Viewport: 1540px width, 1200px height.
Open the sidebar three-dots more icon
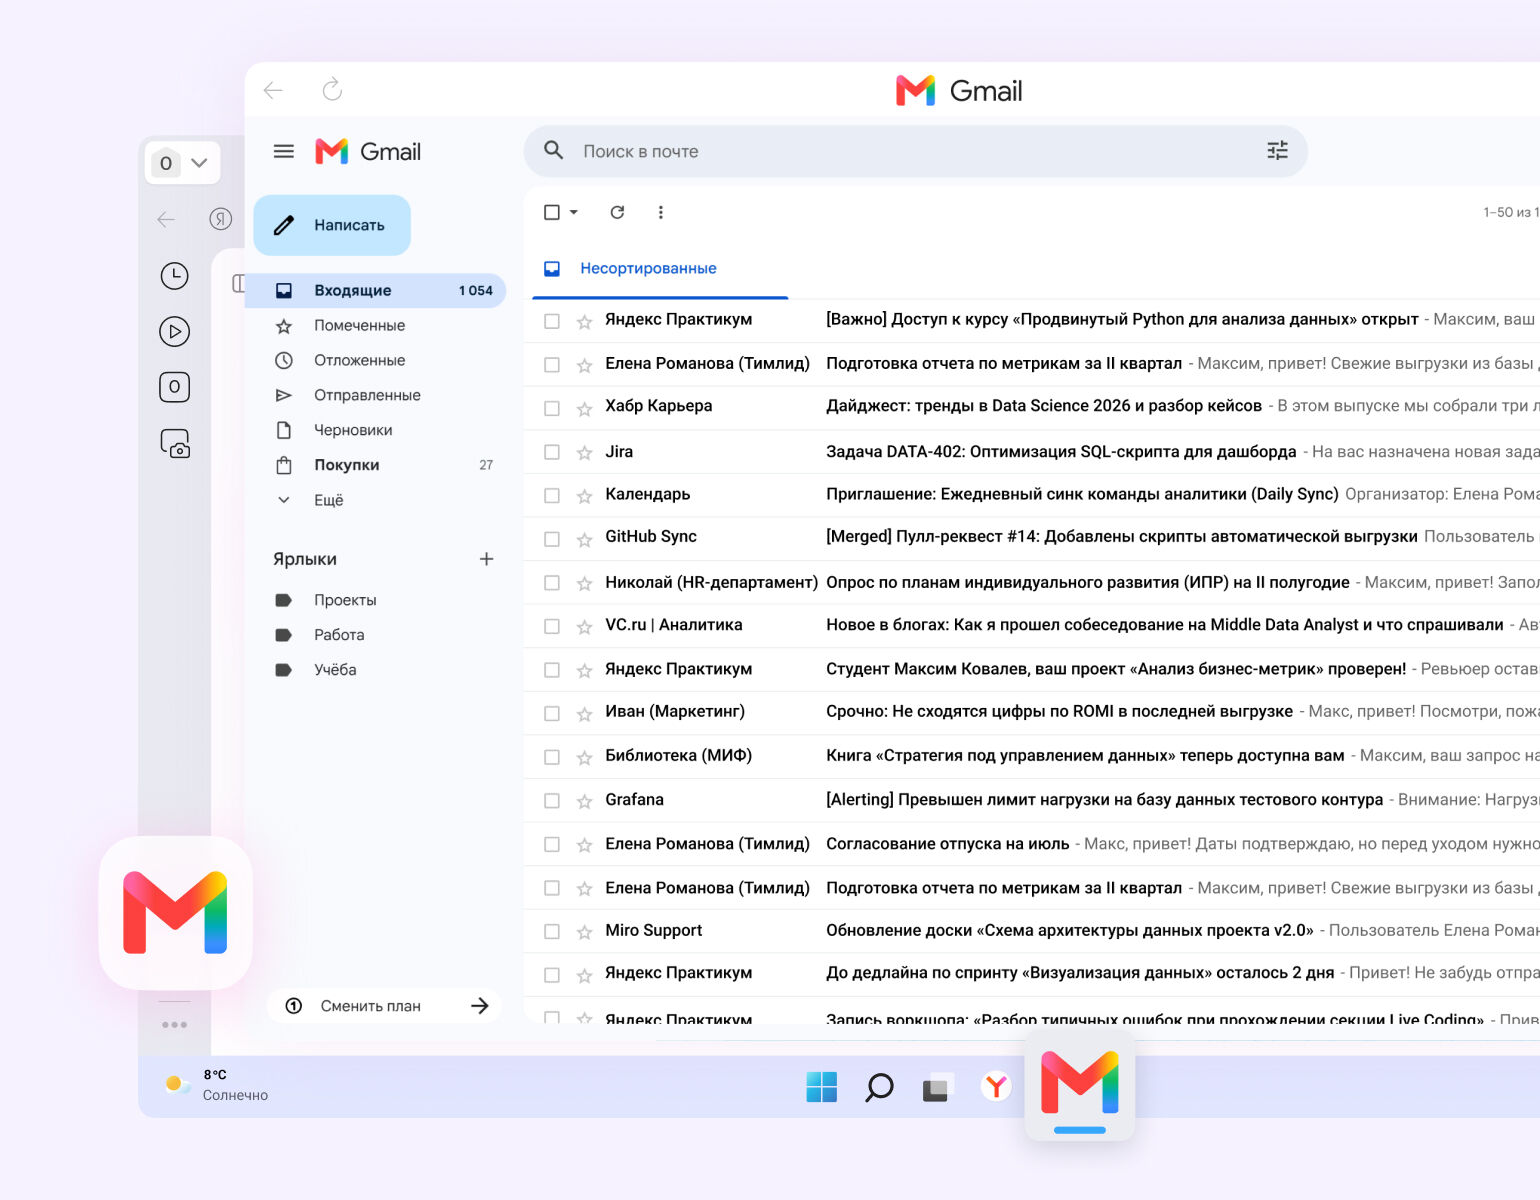tap(174, 1025)
